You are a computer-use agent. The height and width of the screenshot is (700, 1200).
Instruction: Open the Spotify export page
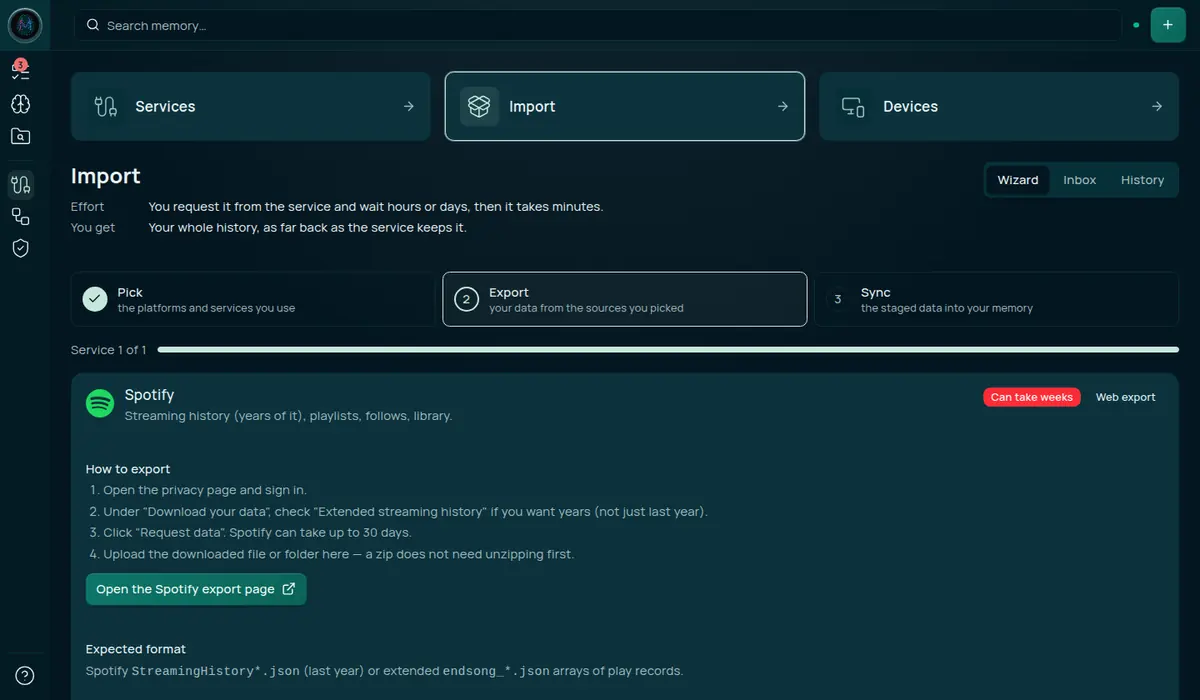(196, 589)
